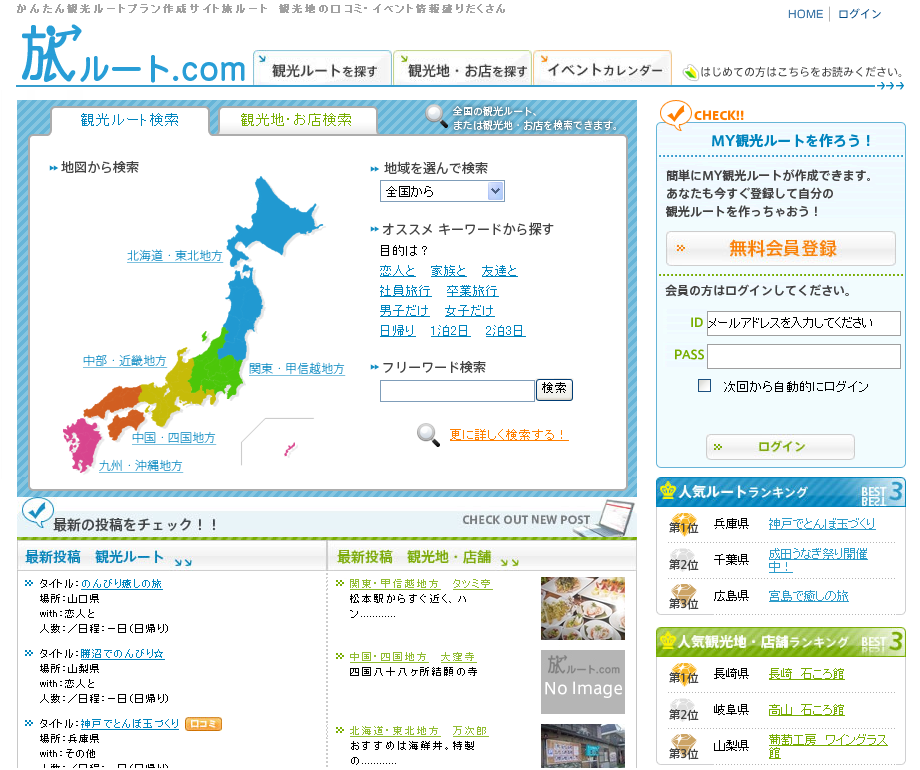Open the 恋人と keyword link
Image resolution: width=920 pixels, height=770 pixels.
[x=397, y=271]
